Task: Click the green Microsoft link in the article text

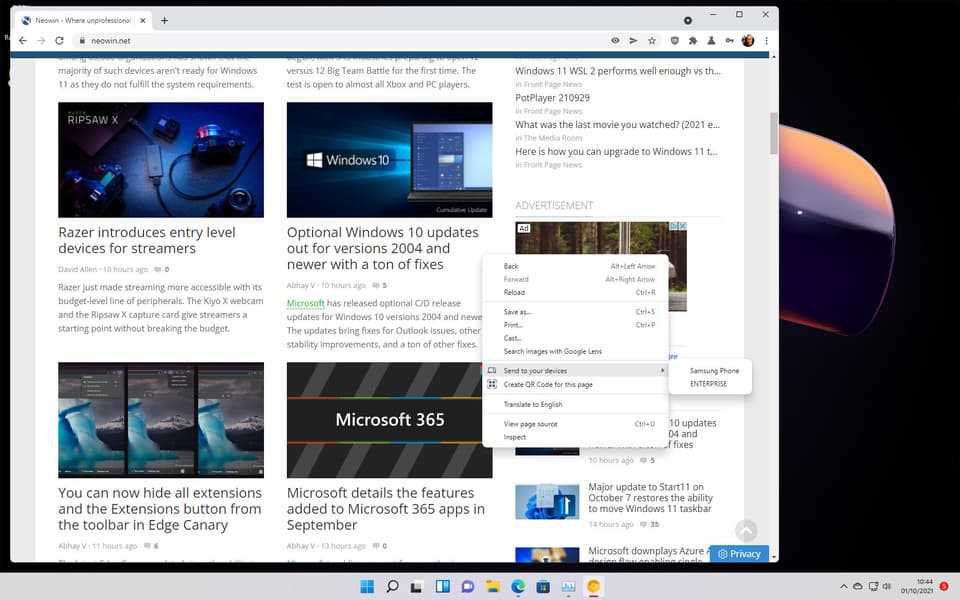Action: pyautogui.click(x=305, y=303)
